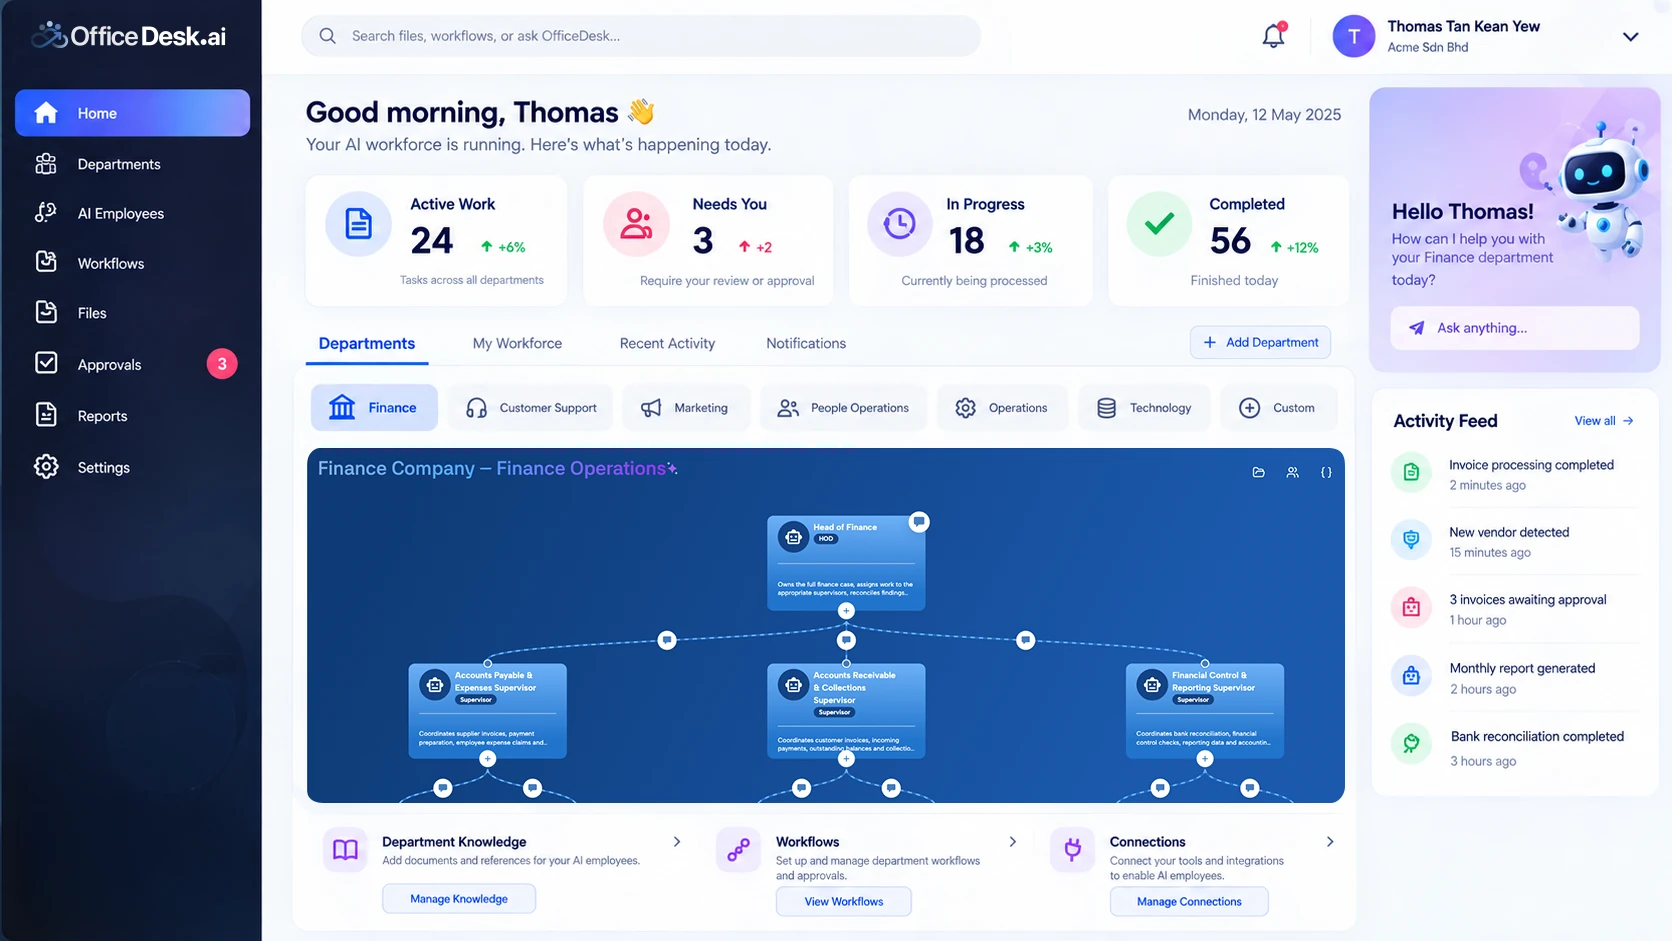The image size is (1672, 941).
Task: Open Approvals in the sidebar
Action: tap(132, 364)
